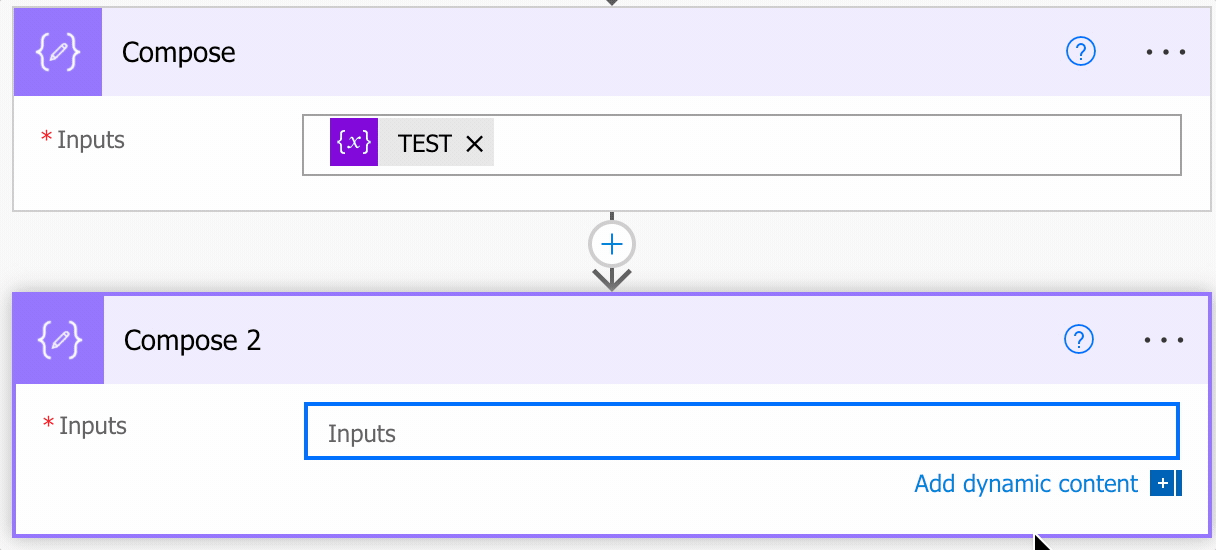Click the purple variable icon on TEST token

(354, 143)
